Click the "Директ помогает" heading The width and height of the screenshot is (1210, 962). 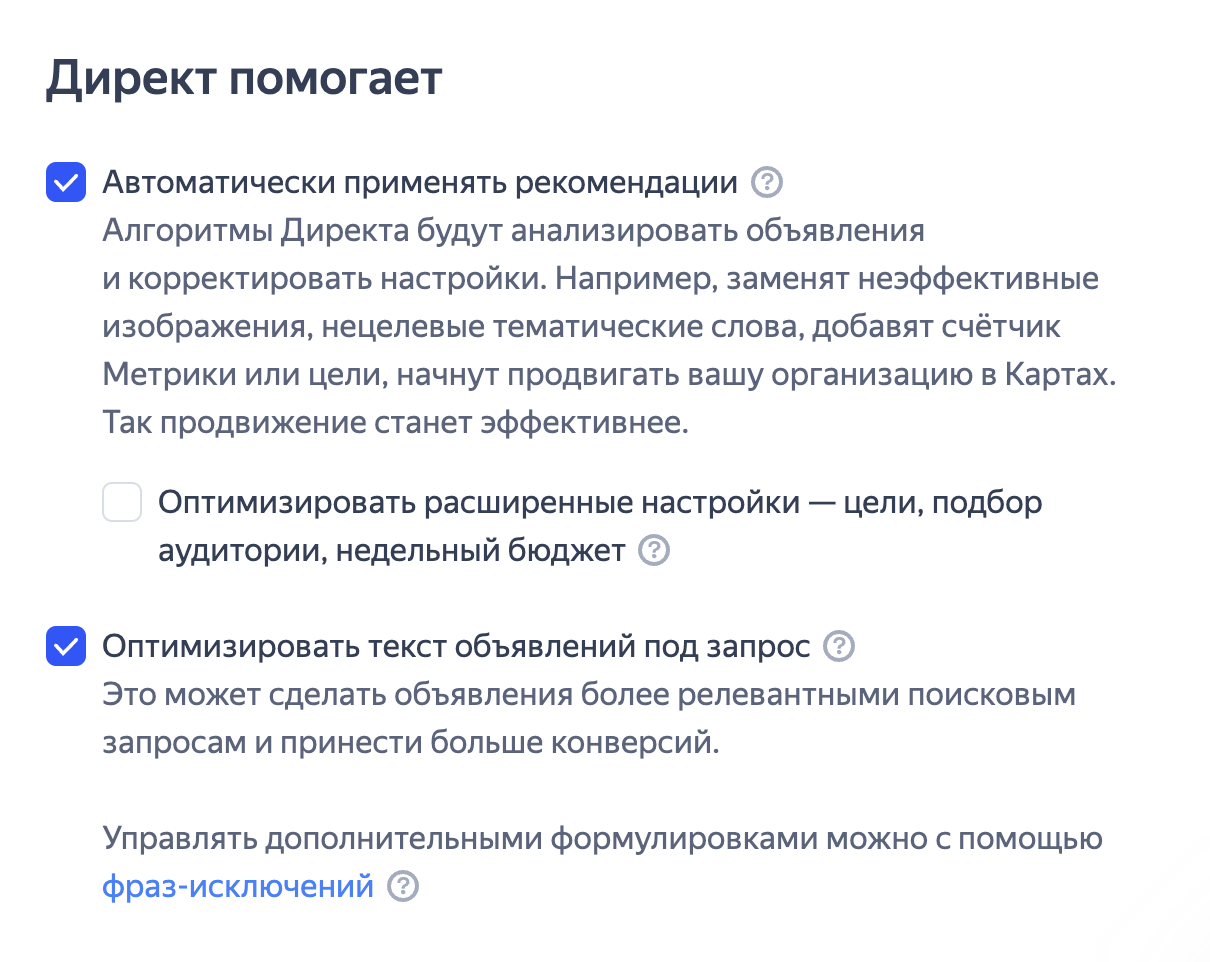pyautogui.click(x=244, y=79)
